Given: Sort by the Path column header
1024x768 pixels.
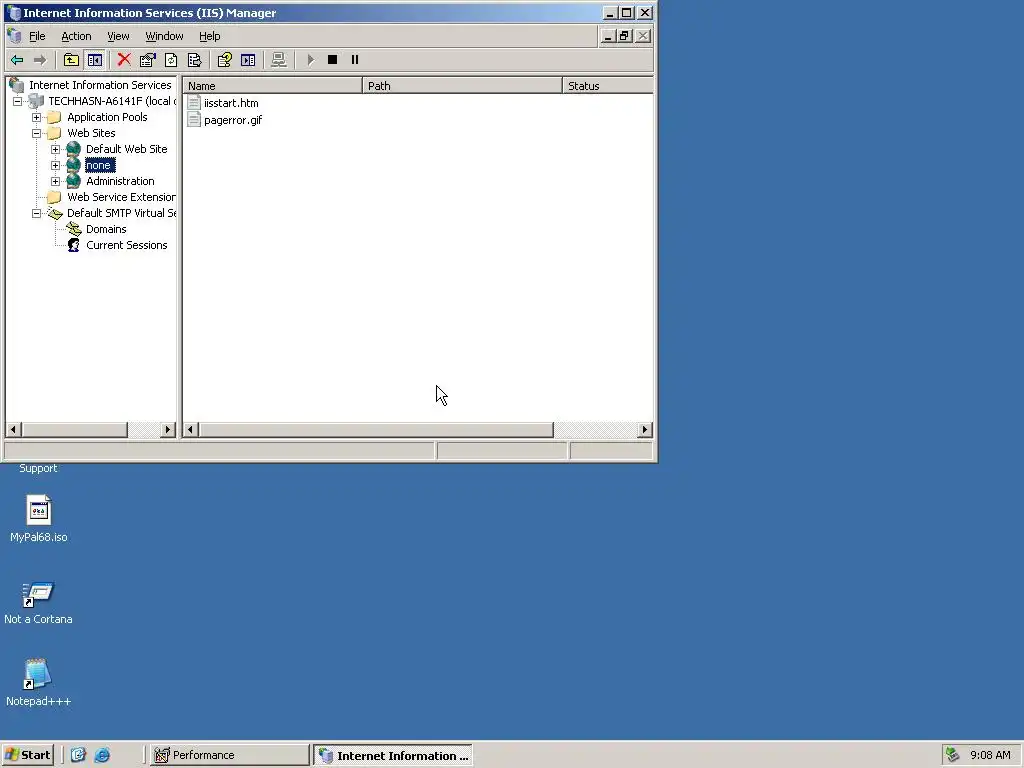Looking at the screenshot, I should (462, 86).
